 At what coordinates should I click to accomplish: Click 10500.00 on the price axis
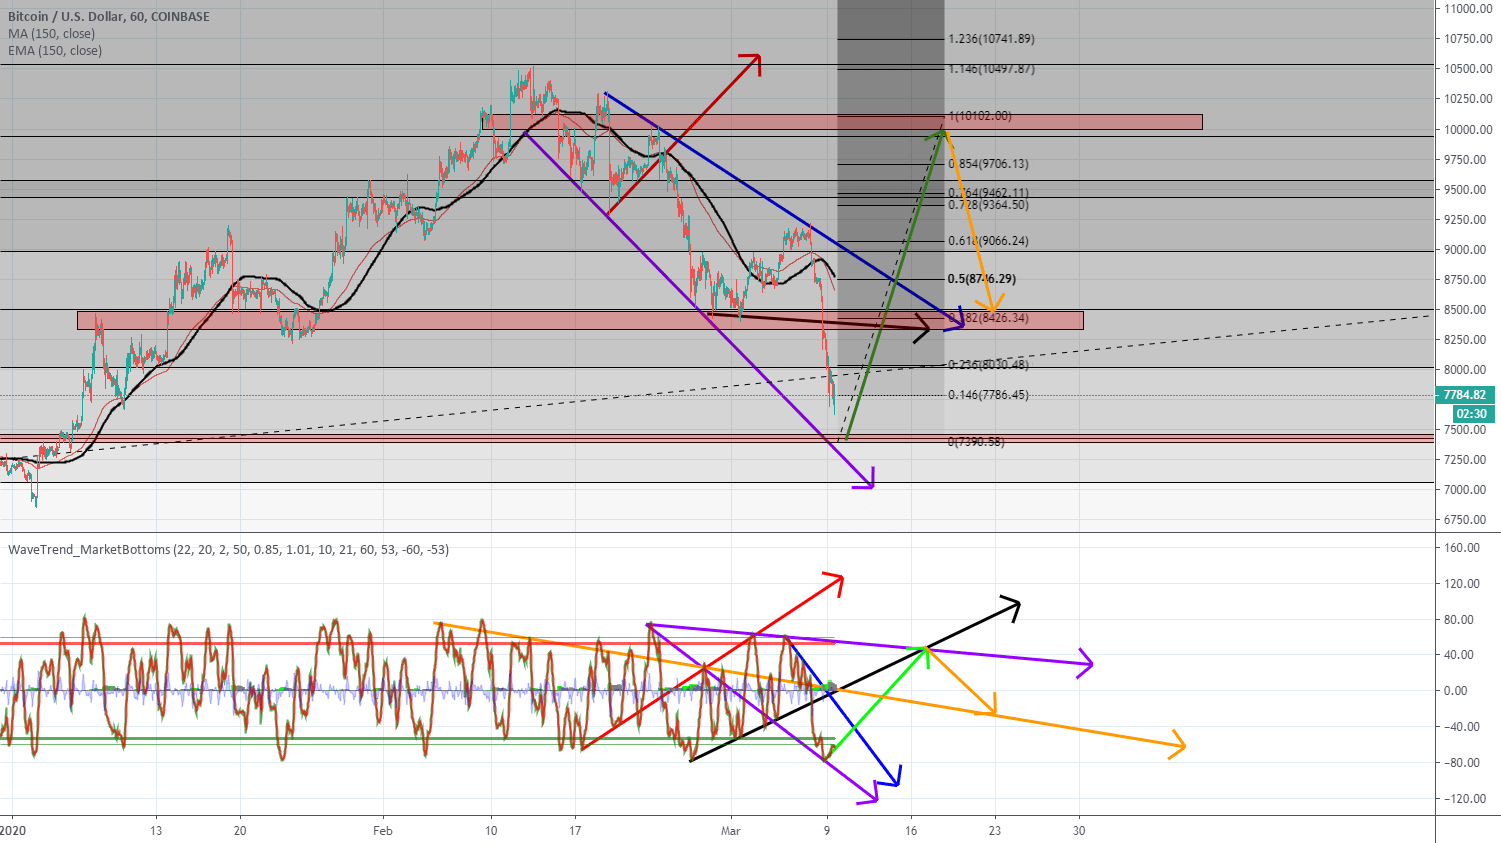pyautogui.click(x=1468, y=69)
